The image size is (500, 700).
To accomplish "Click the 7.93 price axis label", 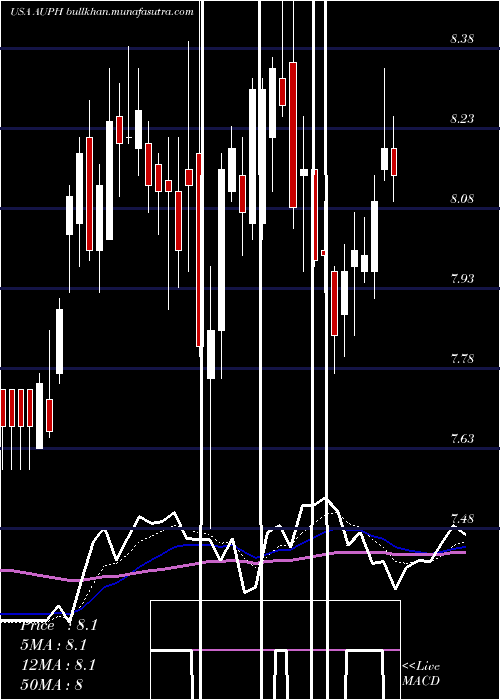I will pos(462,279).
